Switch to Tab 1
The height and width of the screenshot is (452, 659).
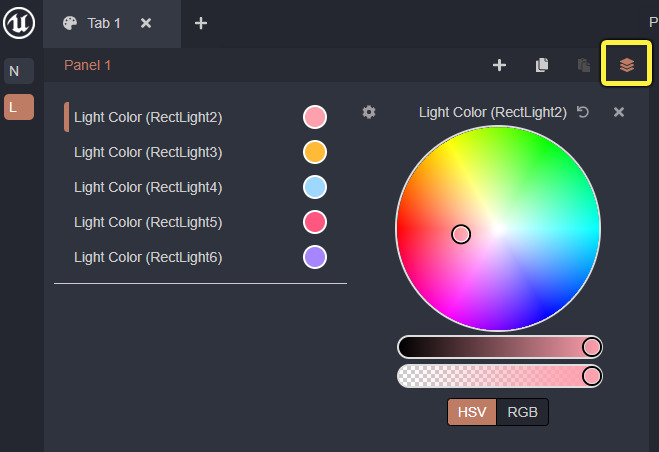click(x=103, y=23)
